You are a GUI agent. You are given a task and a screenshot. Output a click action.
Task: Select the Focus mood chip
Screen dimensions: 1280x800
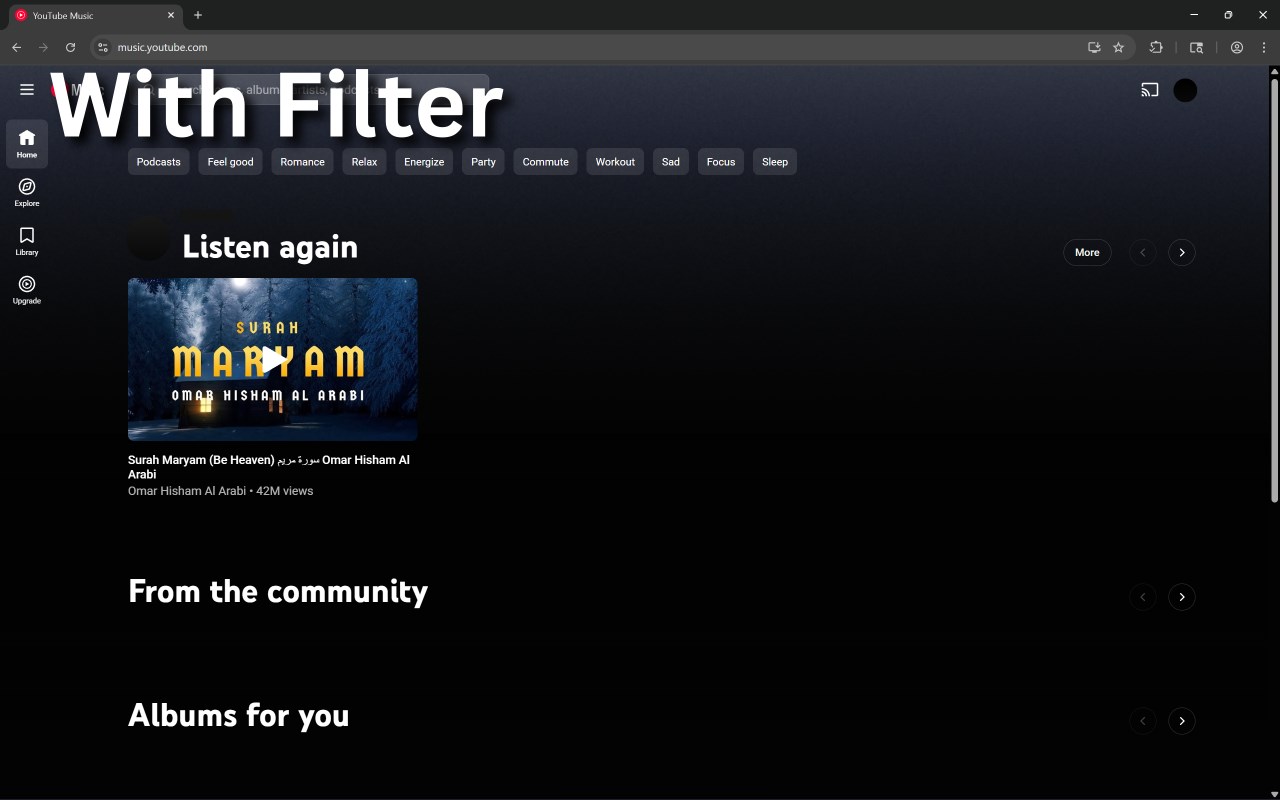point(721,162)
